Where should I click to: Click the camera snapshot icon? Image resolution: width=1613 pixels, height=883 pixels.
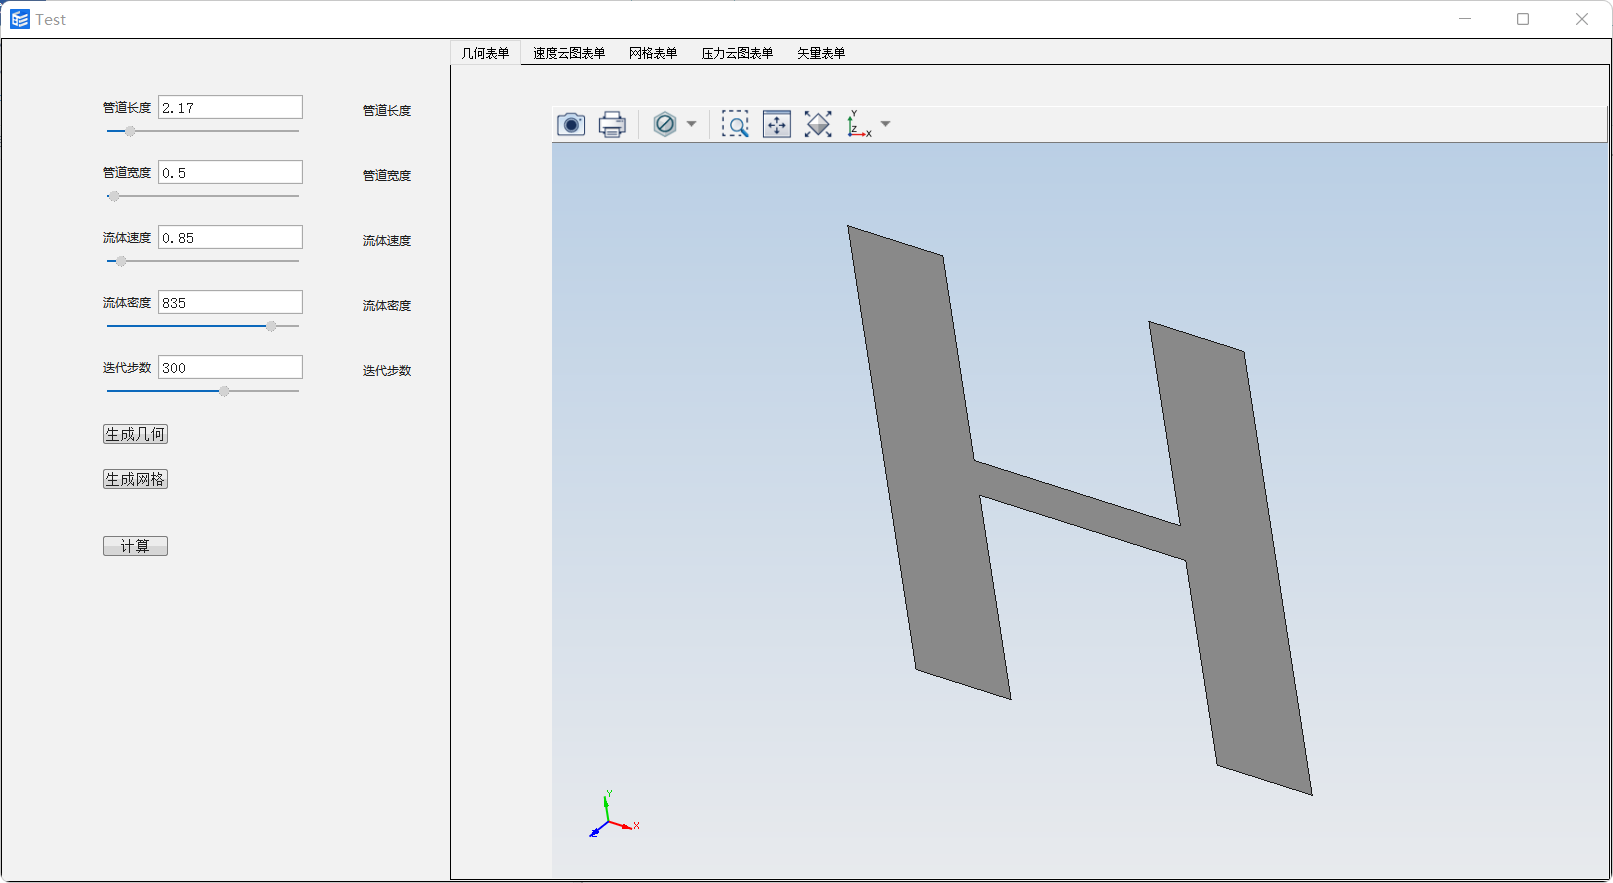click(571, 124)
